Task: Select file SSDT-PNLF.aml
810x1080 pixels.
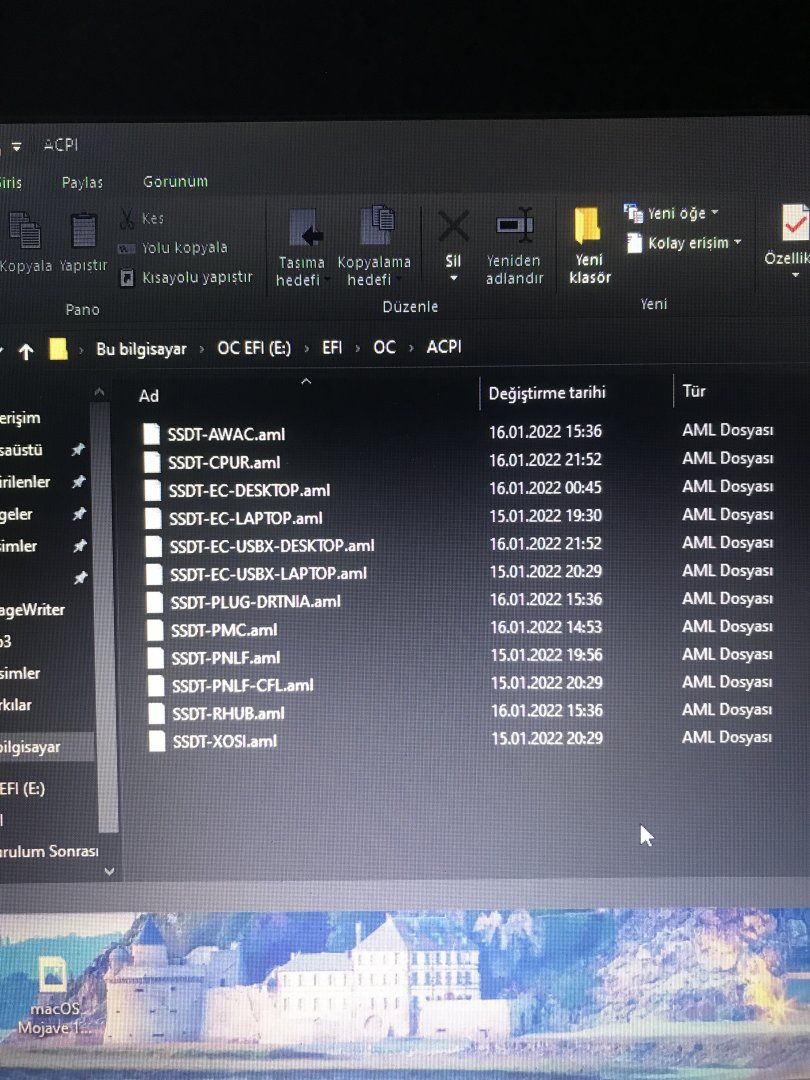Action: click(x=226, y=658)
